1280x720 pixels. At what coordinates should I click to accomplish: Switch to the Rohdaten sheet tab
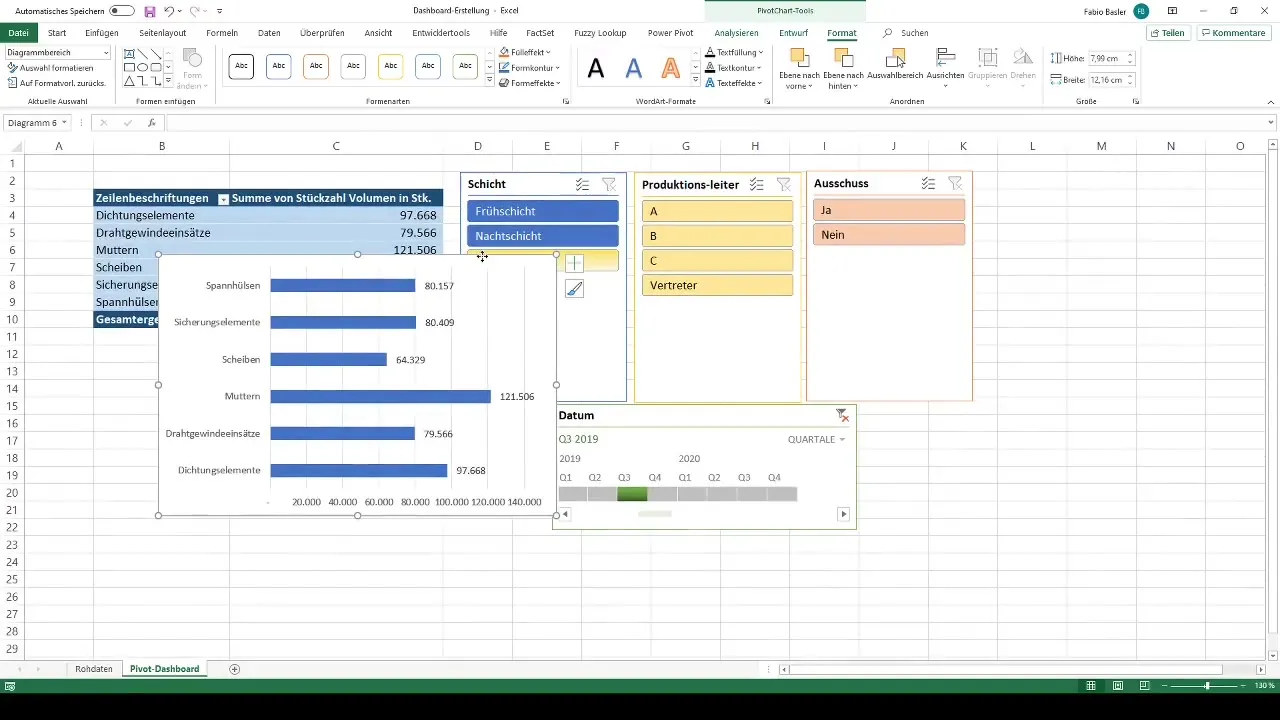click(94, 669)
